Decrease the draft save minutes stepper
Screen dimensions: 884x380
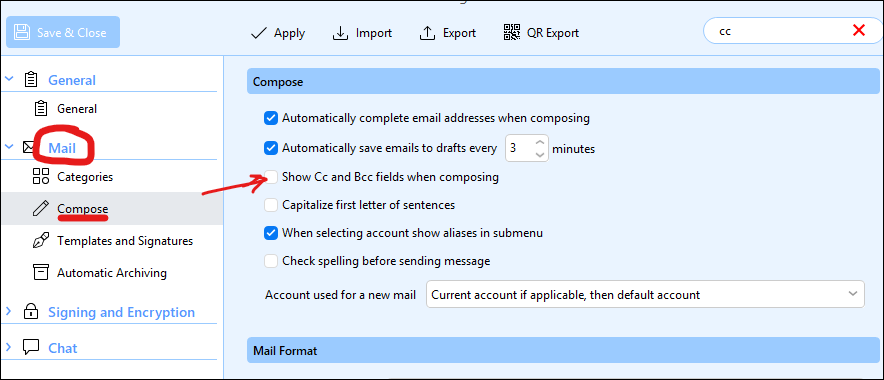[540, 154]
